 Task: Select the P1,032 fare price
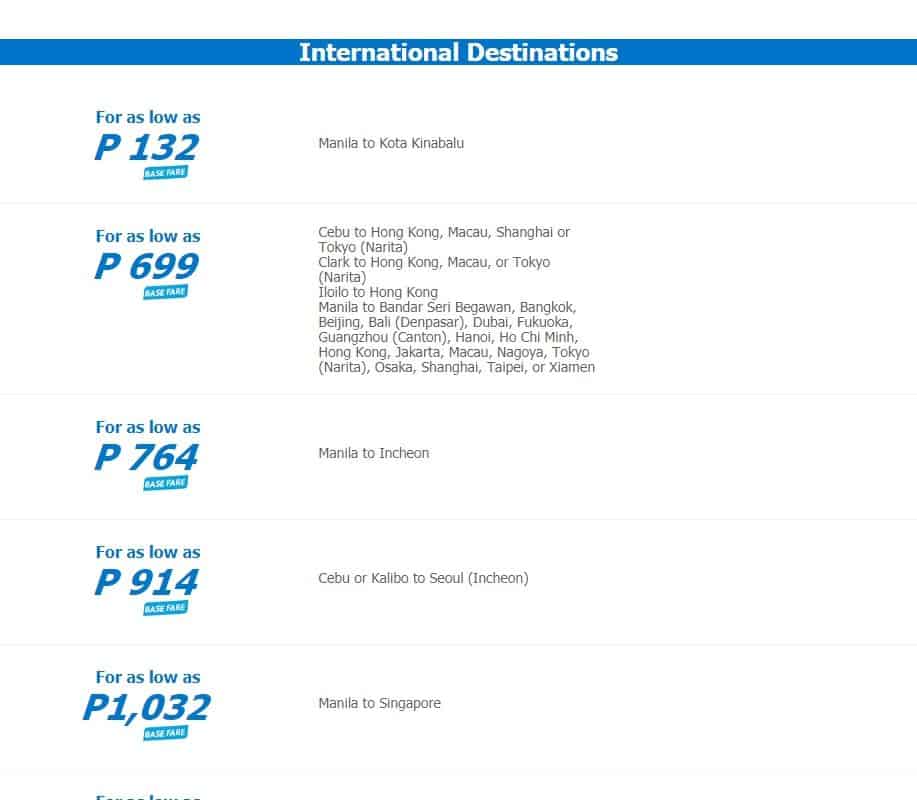point(147,708)
